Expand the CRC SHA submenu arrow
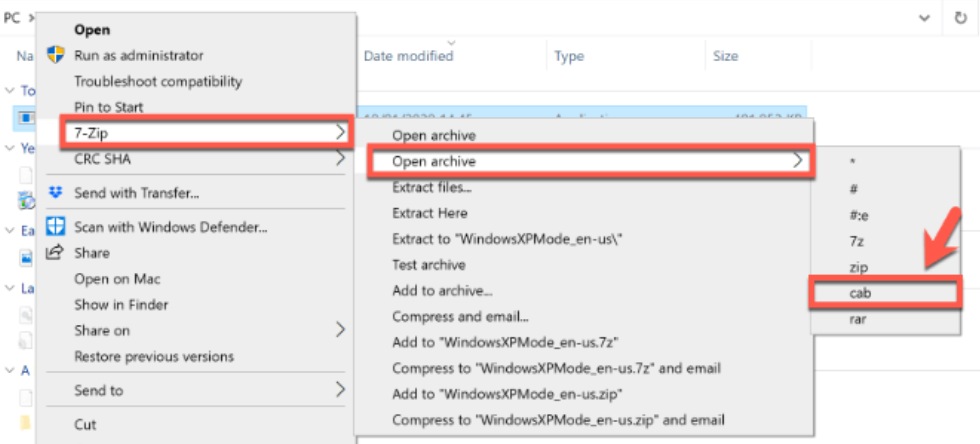980x444 pixels. coord(340,159)
